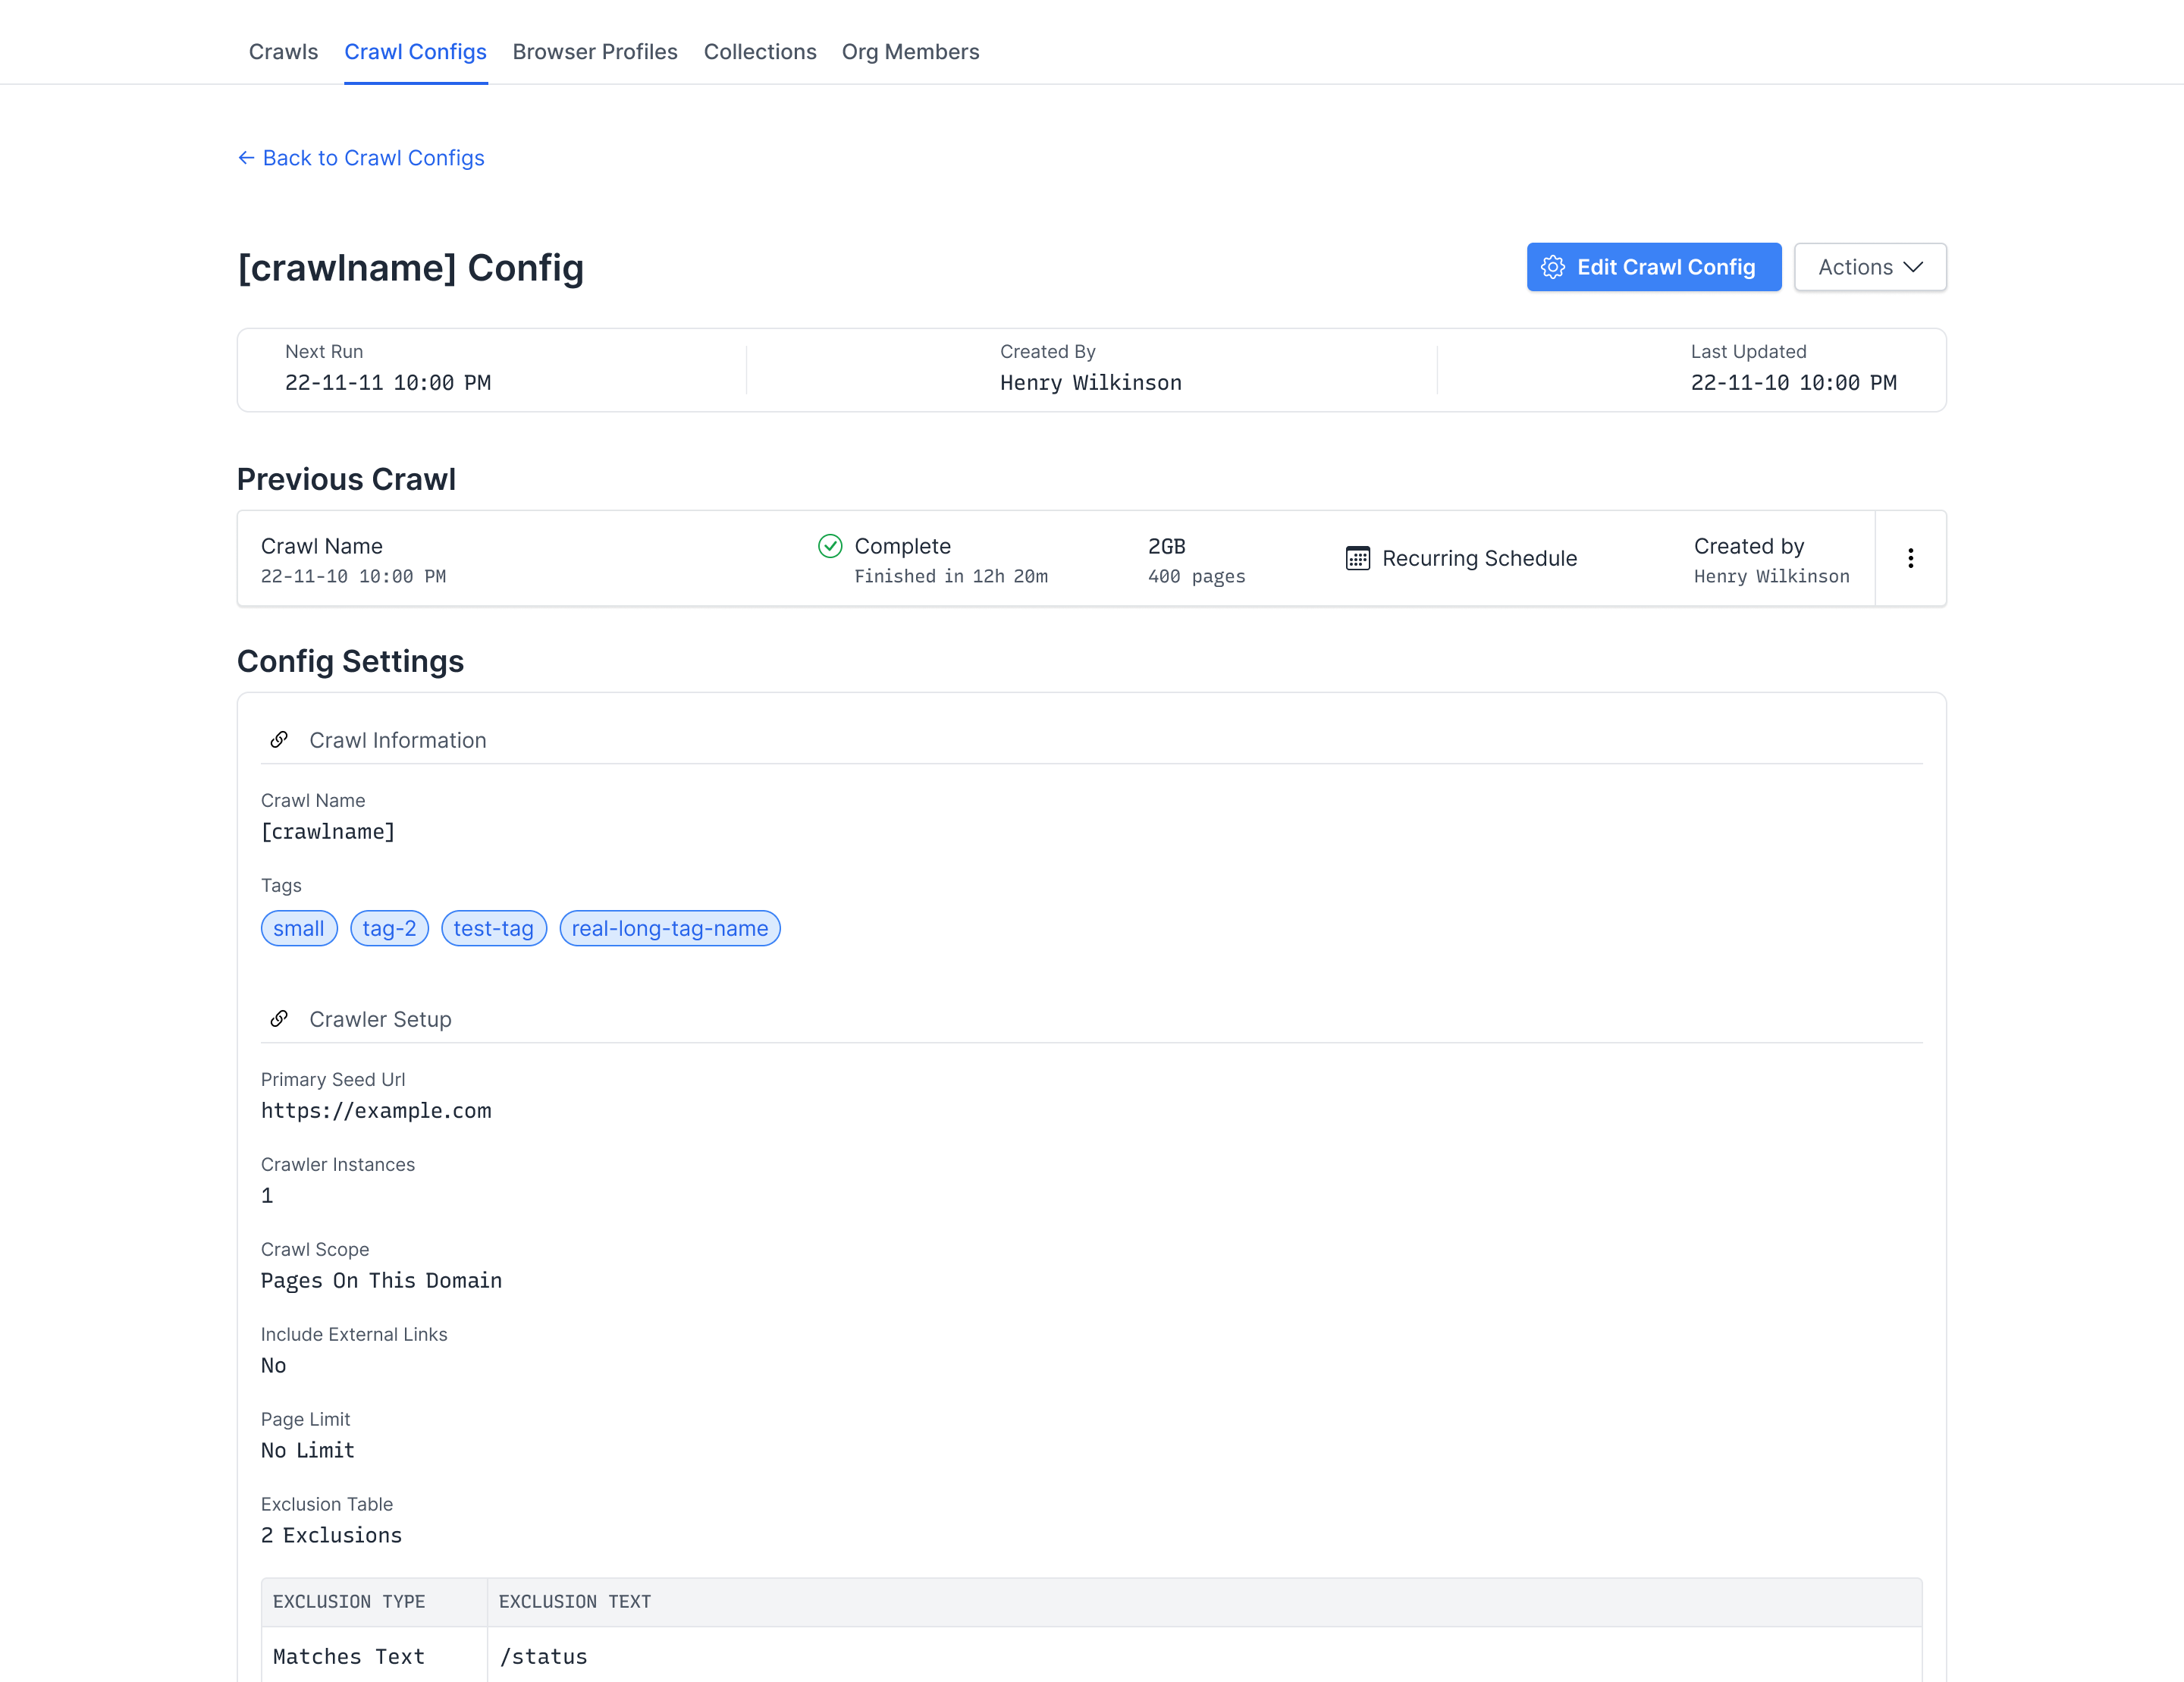Viewport: 2184px width, 1682px height.
Task: Click the anchor link icon beside Crawl Information
Action: pyautogui.click(x=279, y=740)
